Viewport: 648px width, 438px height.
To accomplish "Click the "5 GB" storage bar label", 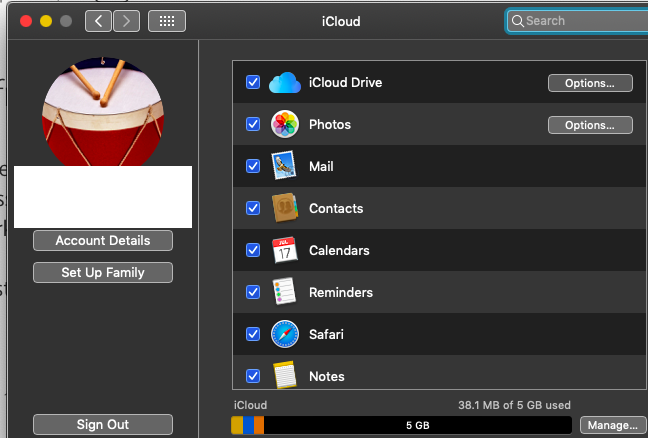I will coord(417,425).
